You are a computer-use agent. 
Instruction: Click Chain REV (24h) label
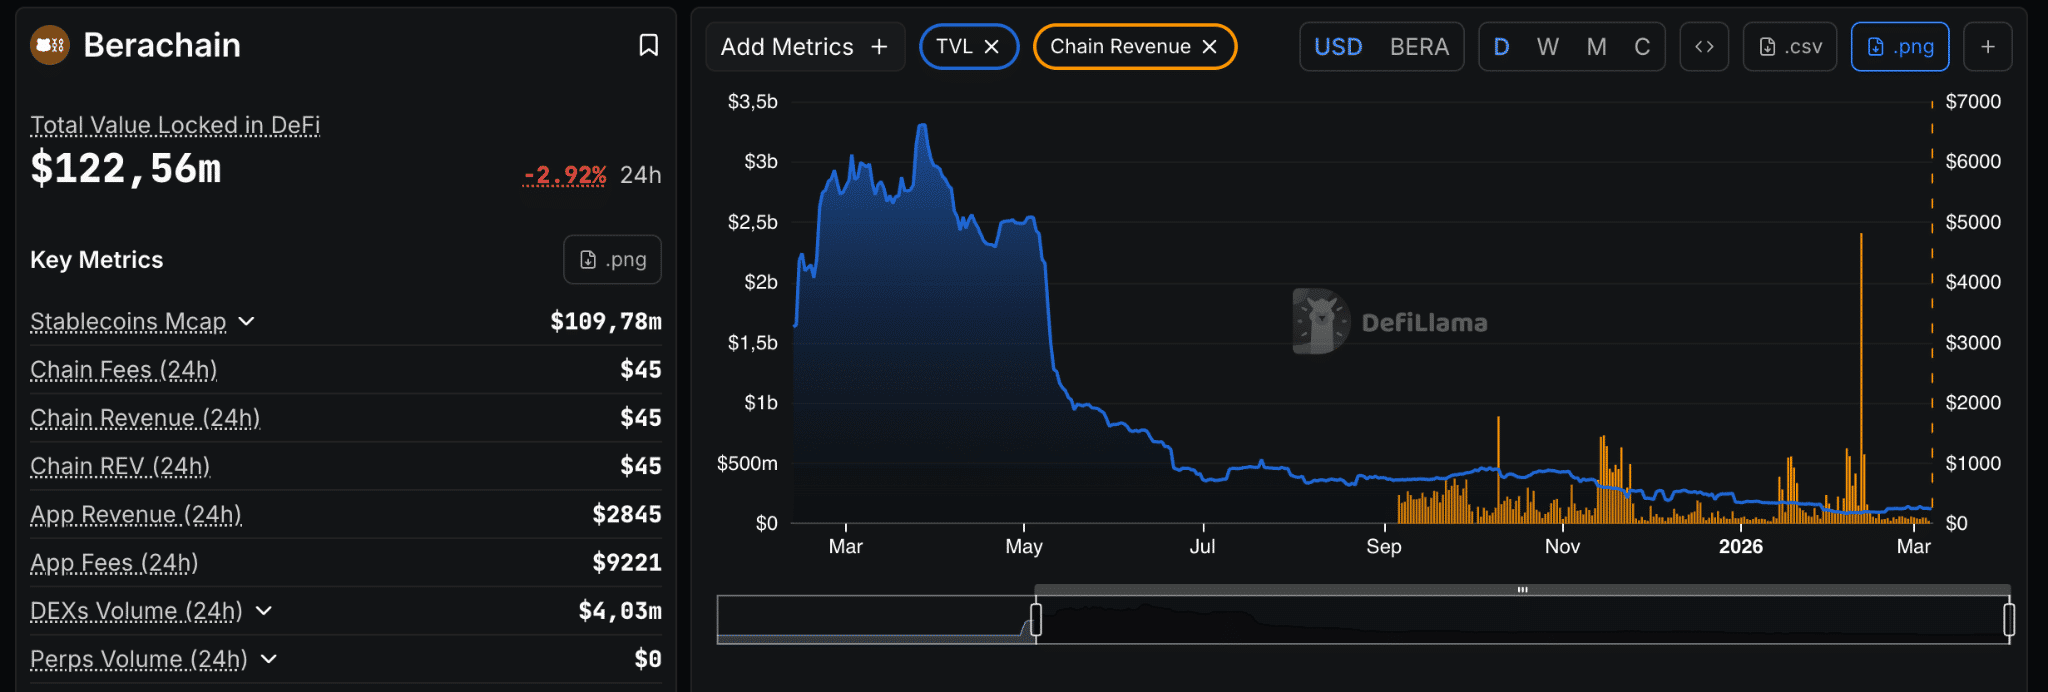(120, 466)
